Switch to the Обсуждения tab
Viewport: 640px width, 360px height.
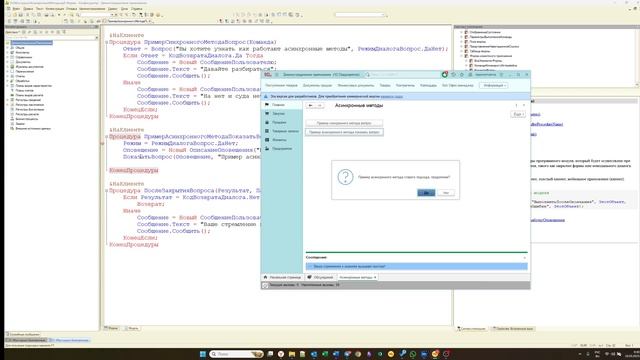pos(321,277)
